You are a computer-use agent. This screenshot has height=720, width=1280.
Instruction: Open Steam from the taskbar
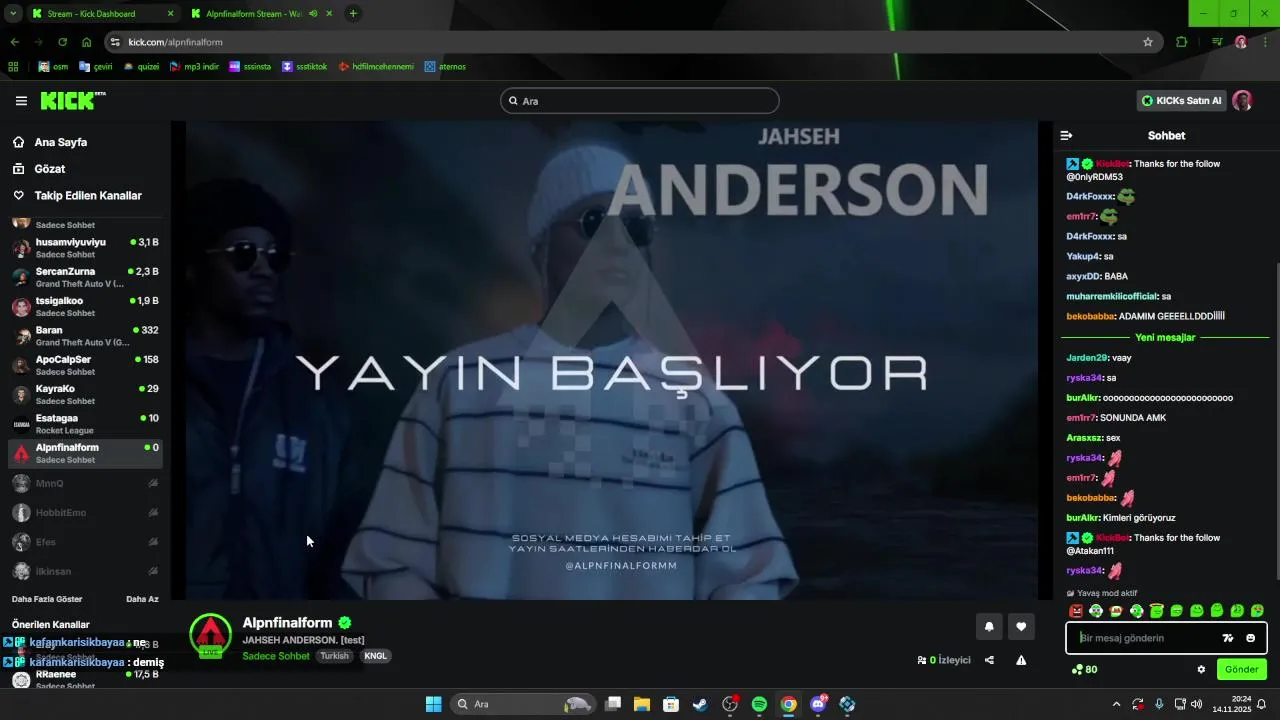tap(700, 704)
